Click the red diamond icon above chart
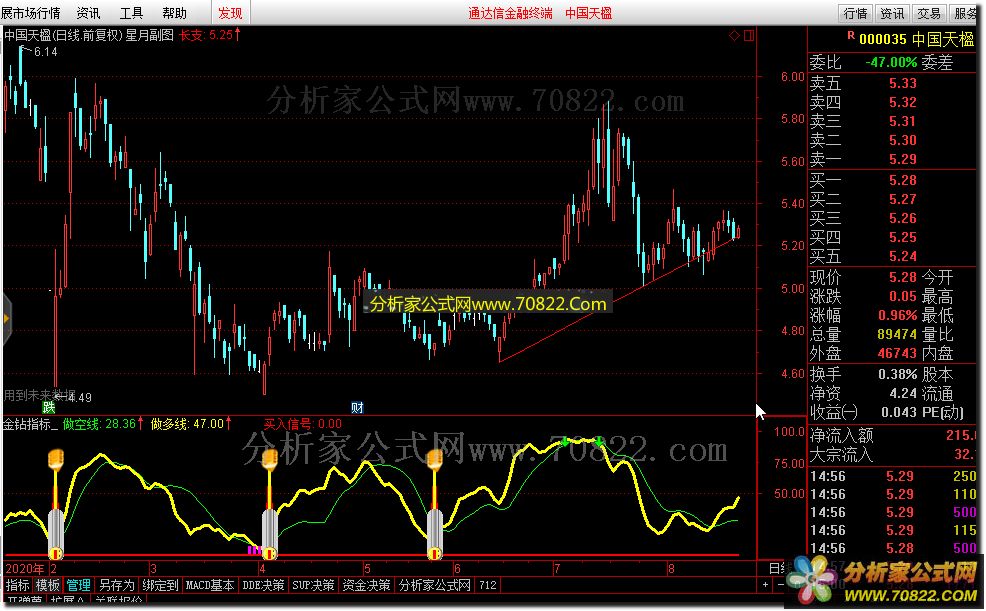 tap(734, 35)
